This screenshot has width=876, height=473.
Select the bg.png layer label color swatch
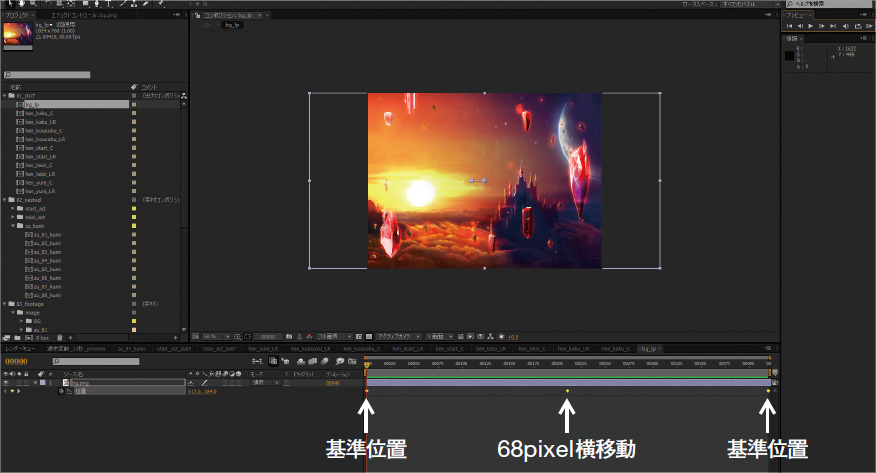pos(42,383)
